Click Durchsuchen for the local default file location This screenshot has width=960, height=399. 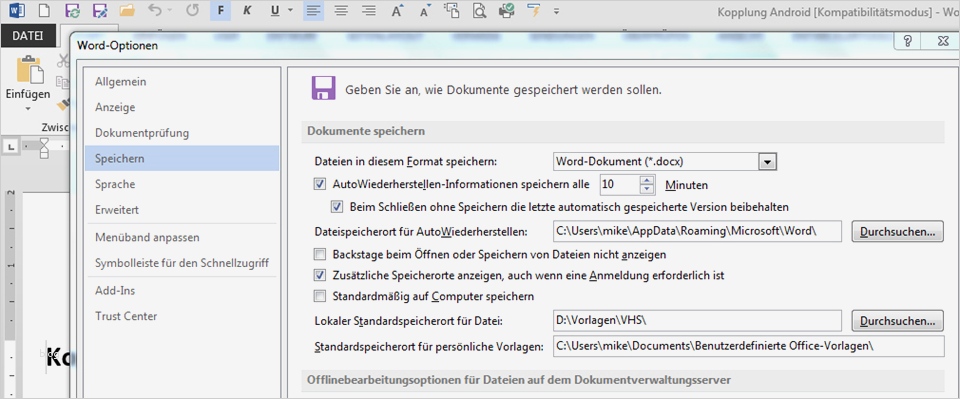point(897,321)
